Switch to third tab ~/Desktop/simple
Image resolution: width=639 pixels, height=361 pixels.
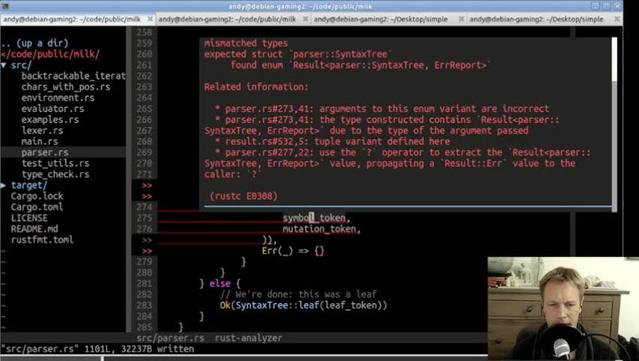click(381, 19)
